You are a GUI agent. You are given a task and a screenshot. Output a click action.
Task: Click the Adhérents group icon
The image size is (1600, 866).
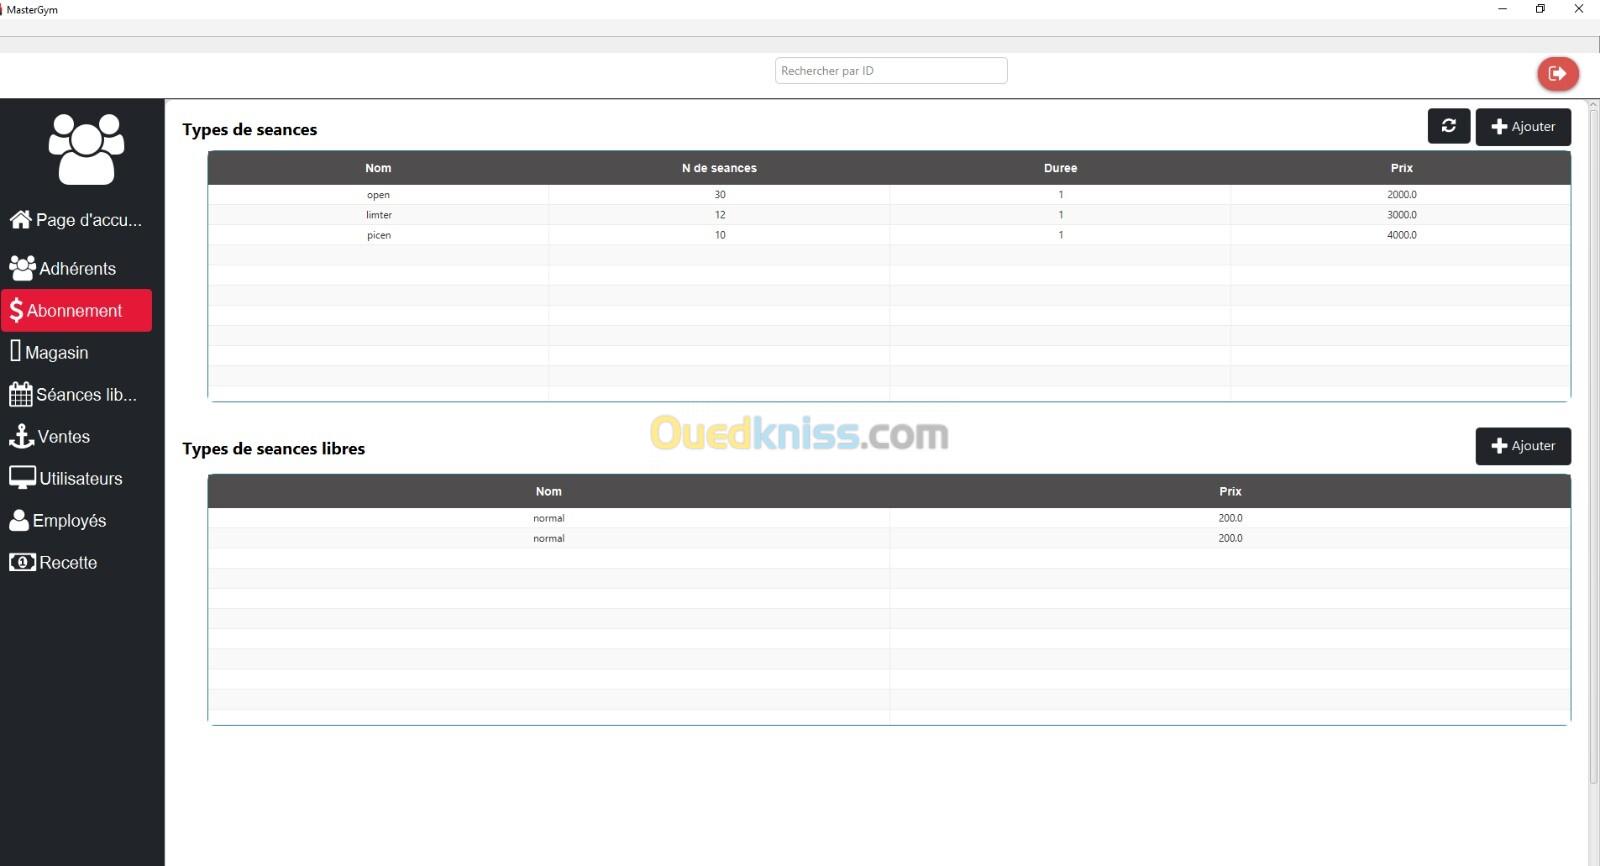click(x=22, y=267)
